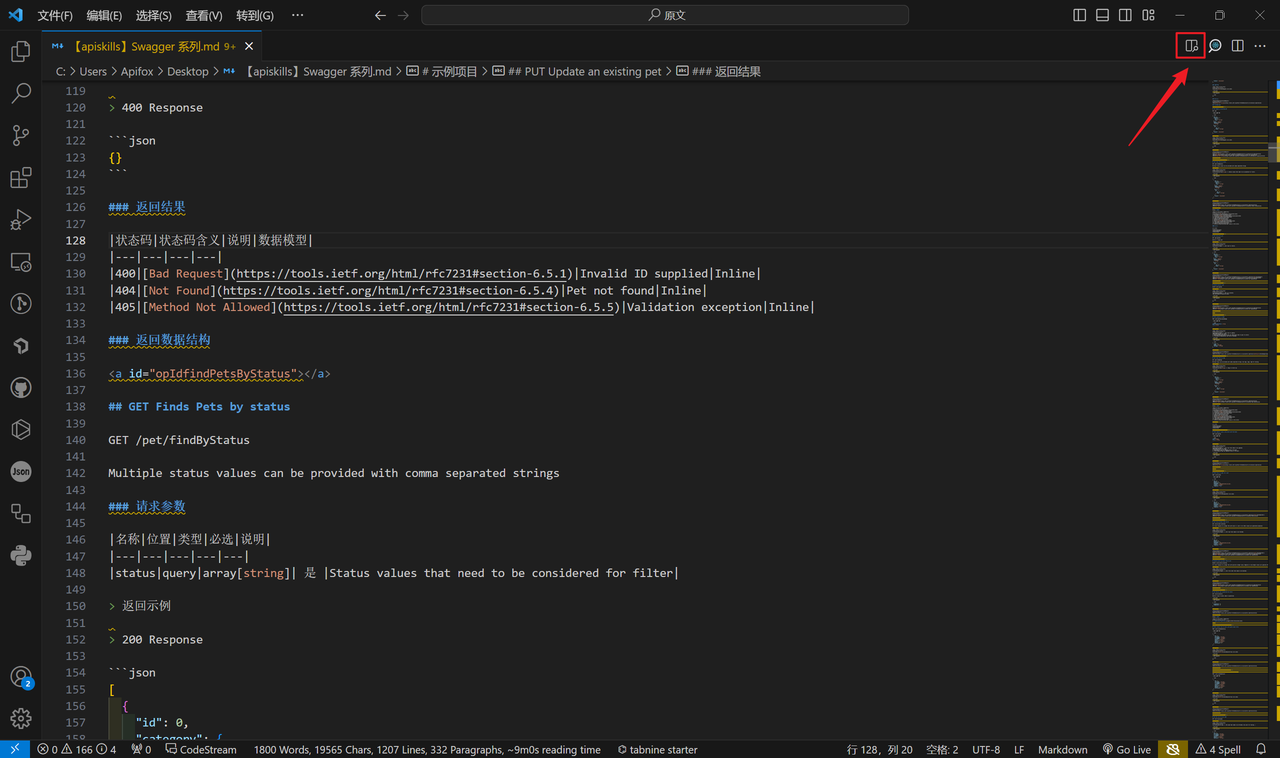The width and height of the screenshot is (1280, 758).
Task: Open the split editor icon near top right
Action: click(x=1237, y=46)
